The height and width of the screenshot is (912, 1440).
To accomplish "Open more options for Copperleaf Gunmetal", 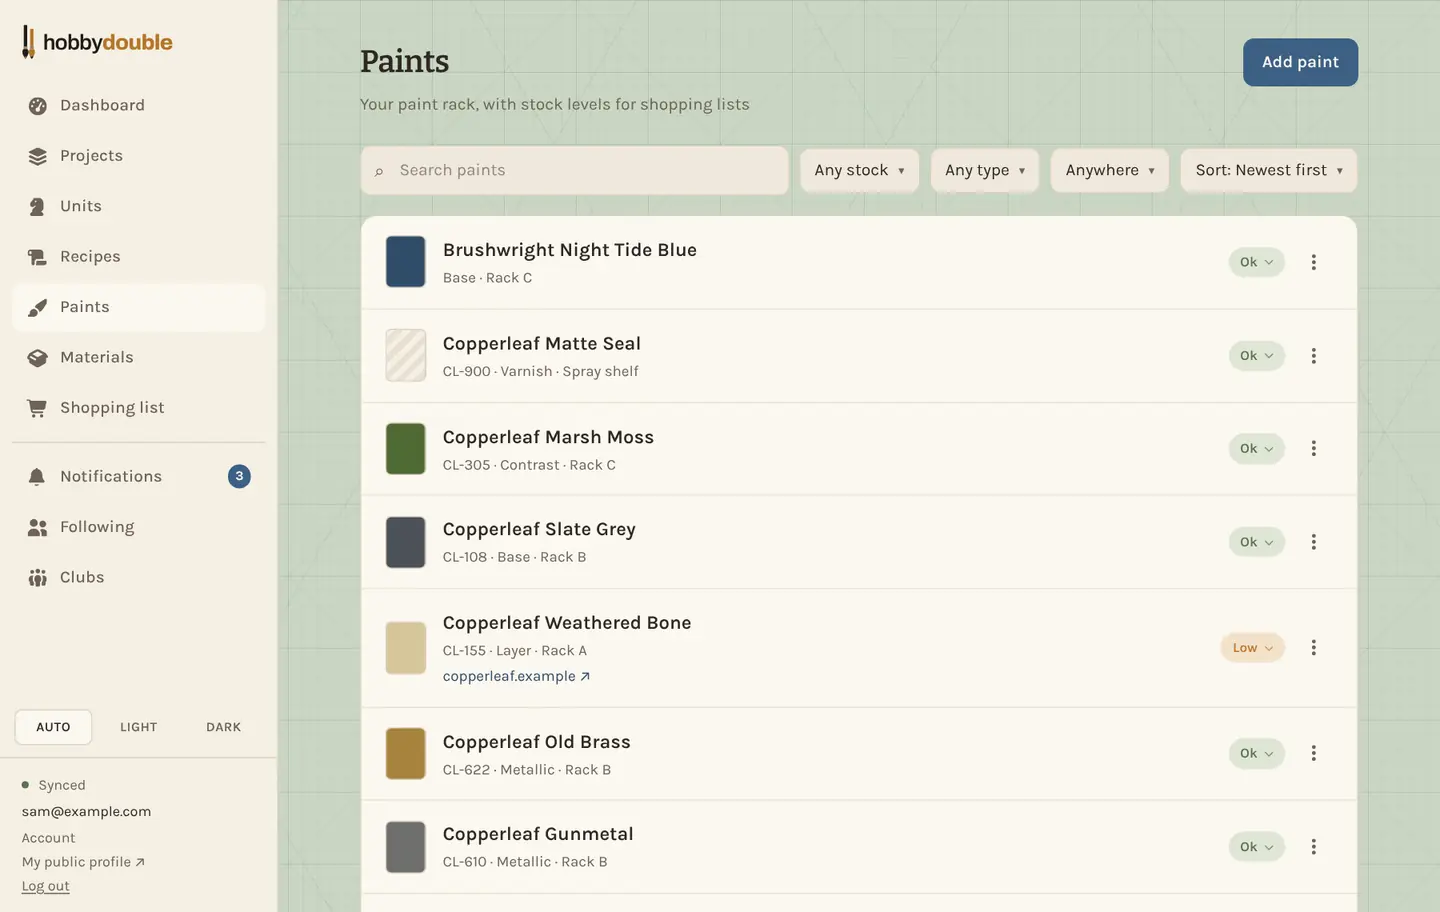I will pyautogui.click(x=1313, y=847).
